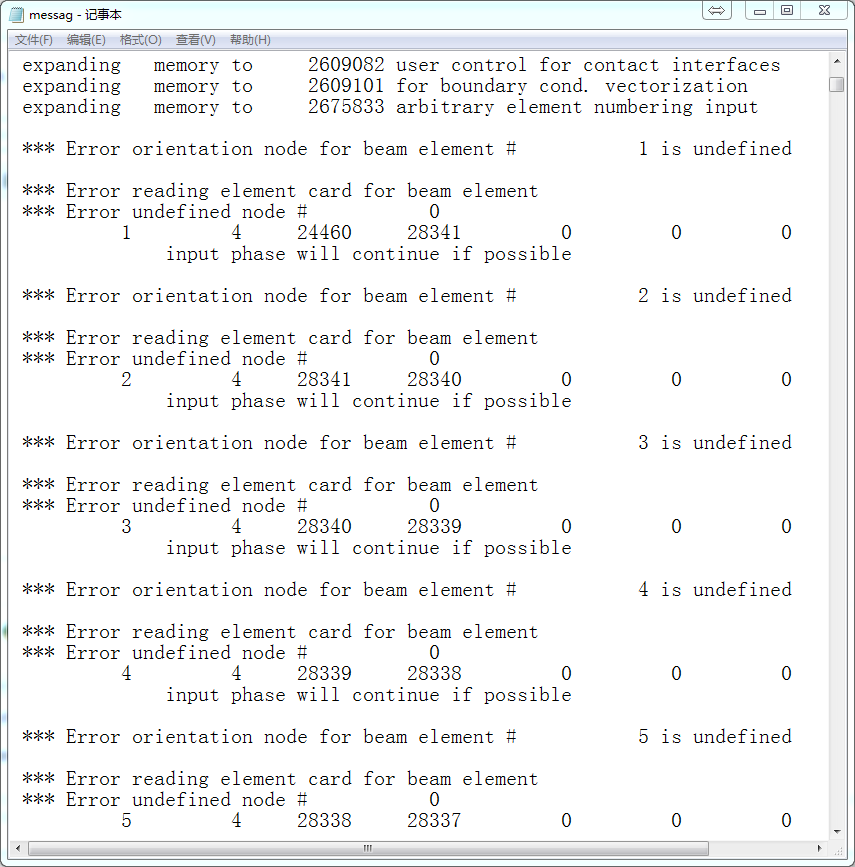Close the messag Notepad window
Viewport: 855px width, 867px height.
click(x=824, y=10)
